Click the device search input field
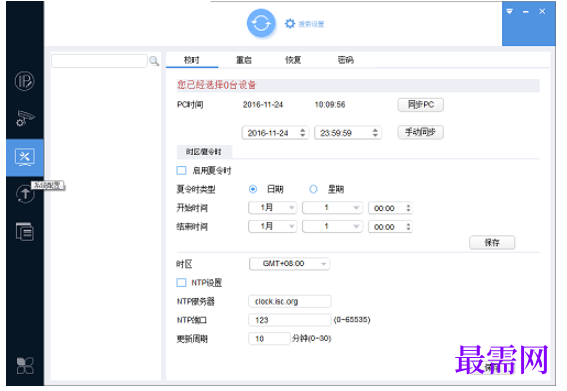The width and height of the screenshot is (567, 391). tap(99, 61)
